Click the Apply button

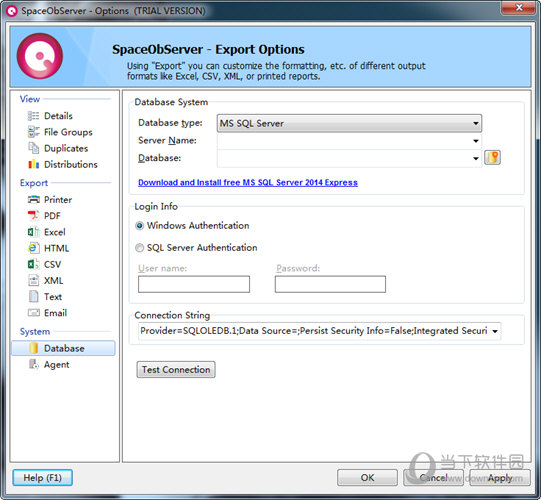pyautogui.click(x=500, y=478)
